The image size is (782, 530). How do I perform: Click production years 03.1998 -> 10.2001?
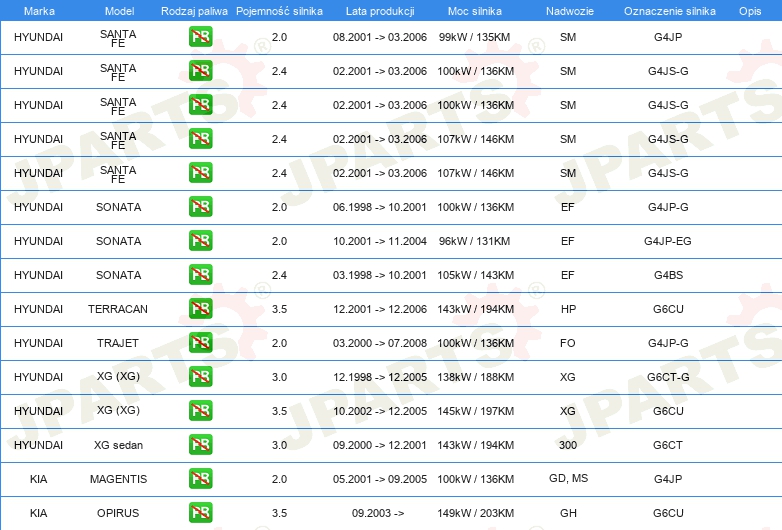coord(380,275)
